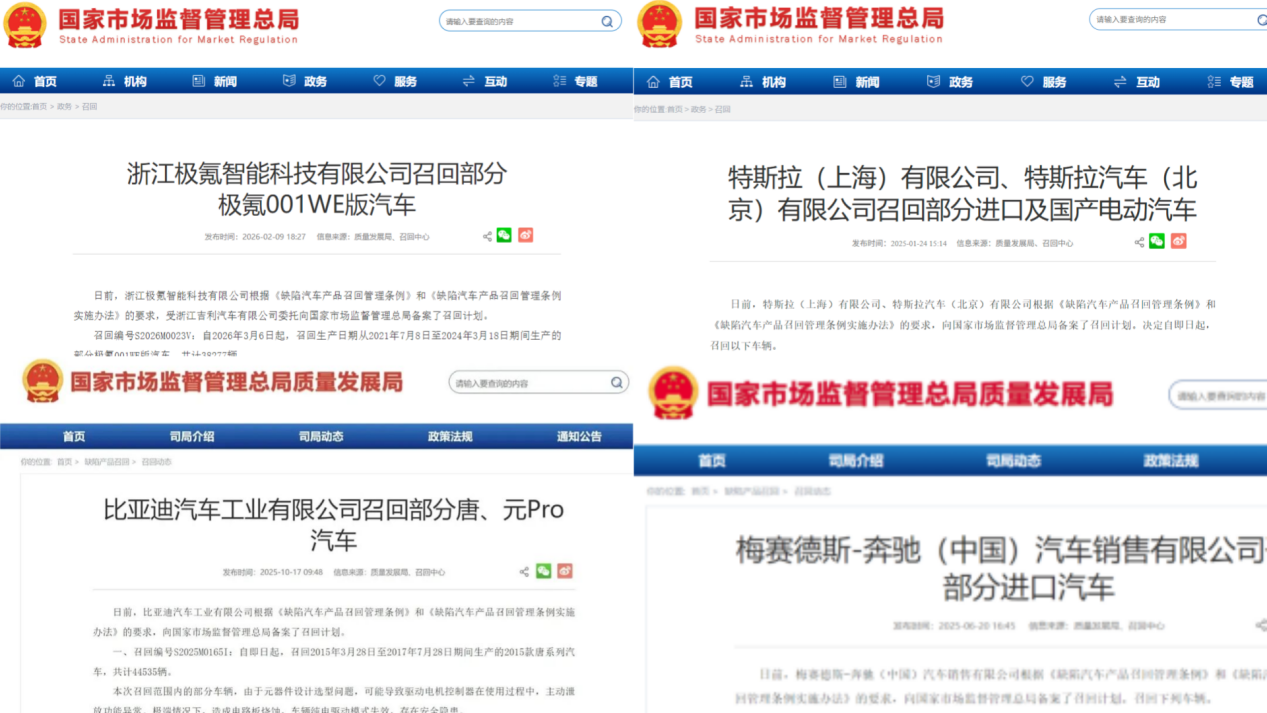Click the 梅赛德斯-奔驰（中国）recall headline

1001,568
